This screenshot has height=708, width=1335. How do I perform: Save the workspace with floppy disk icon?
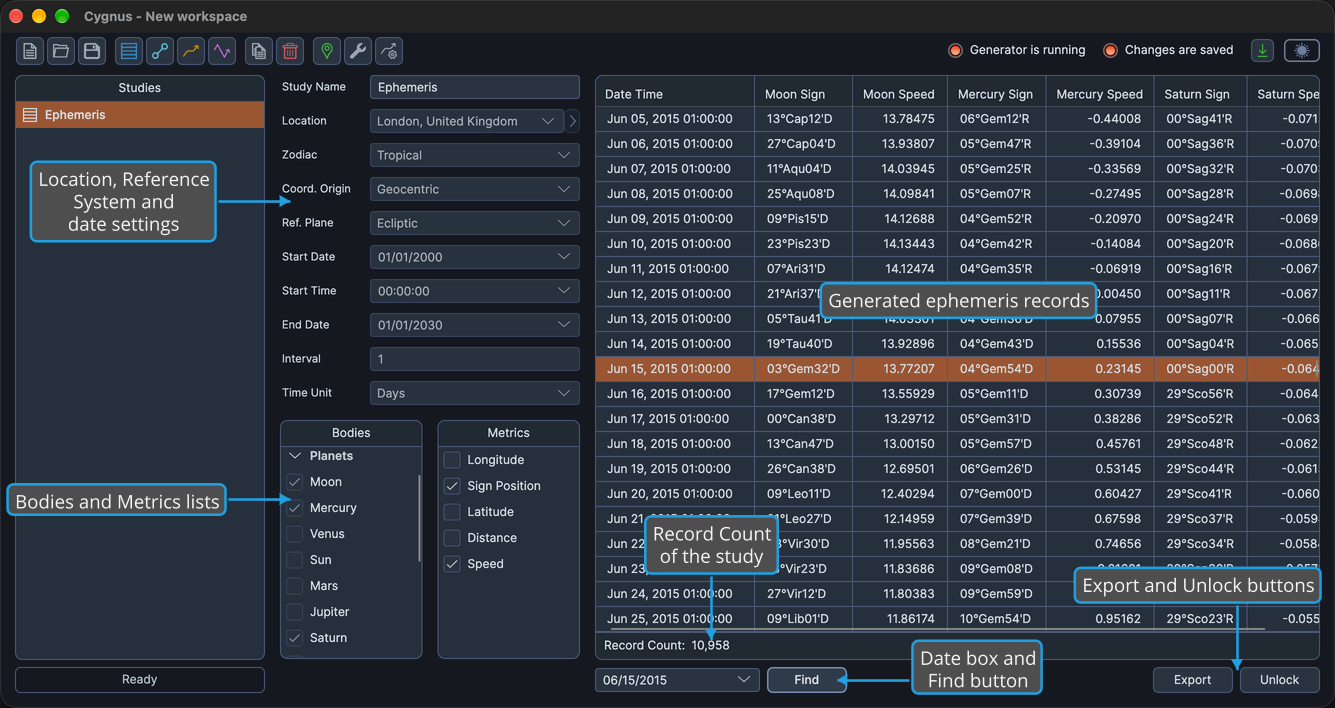pos(92,51)
